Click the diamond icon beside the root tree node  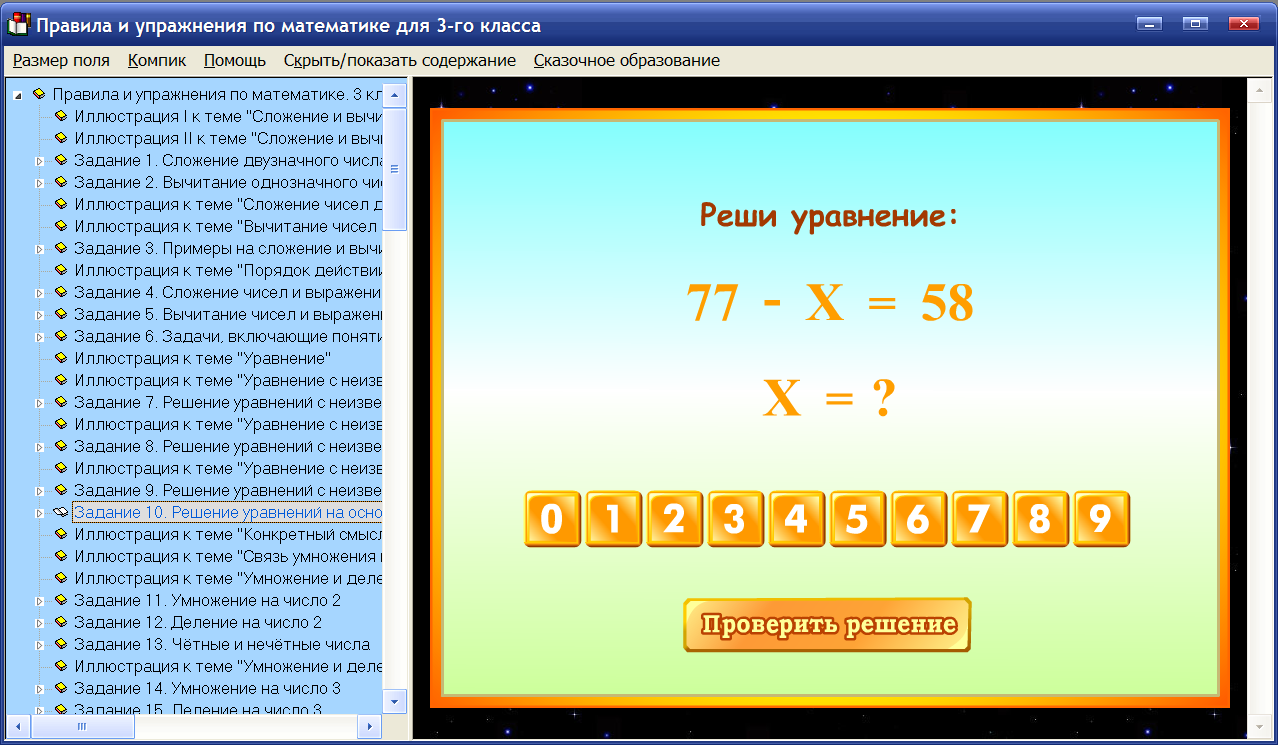(38, 94)
